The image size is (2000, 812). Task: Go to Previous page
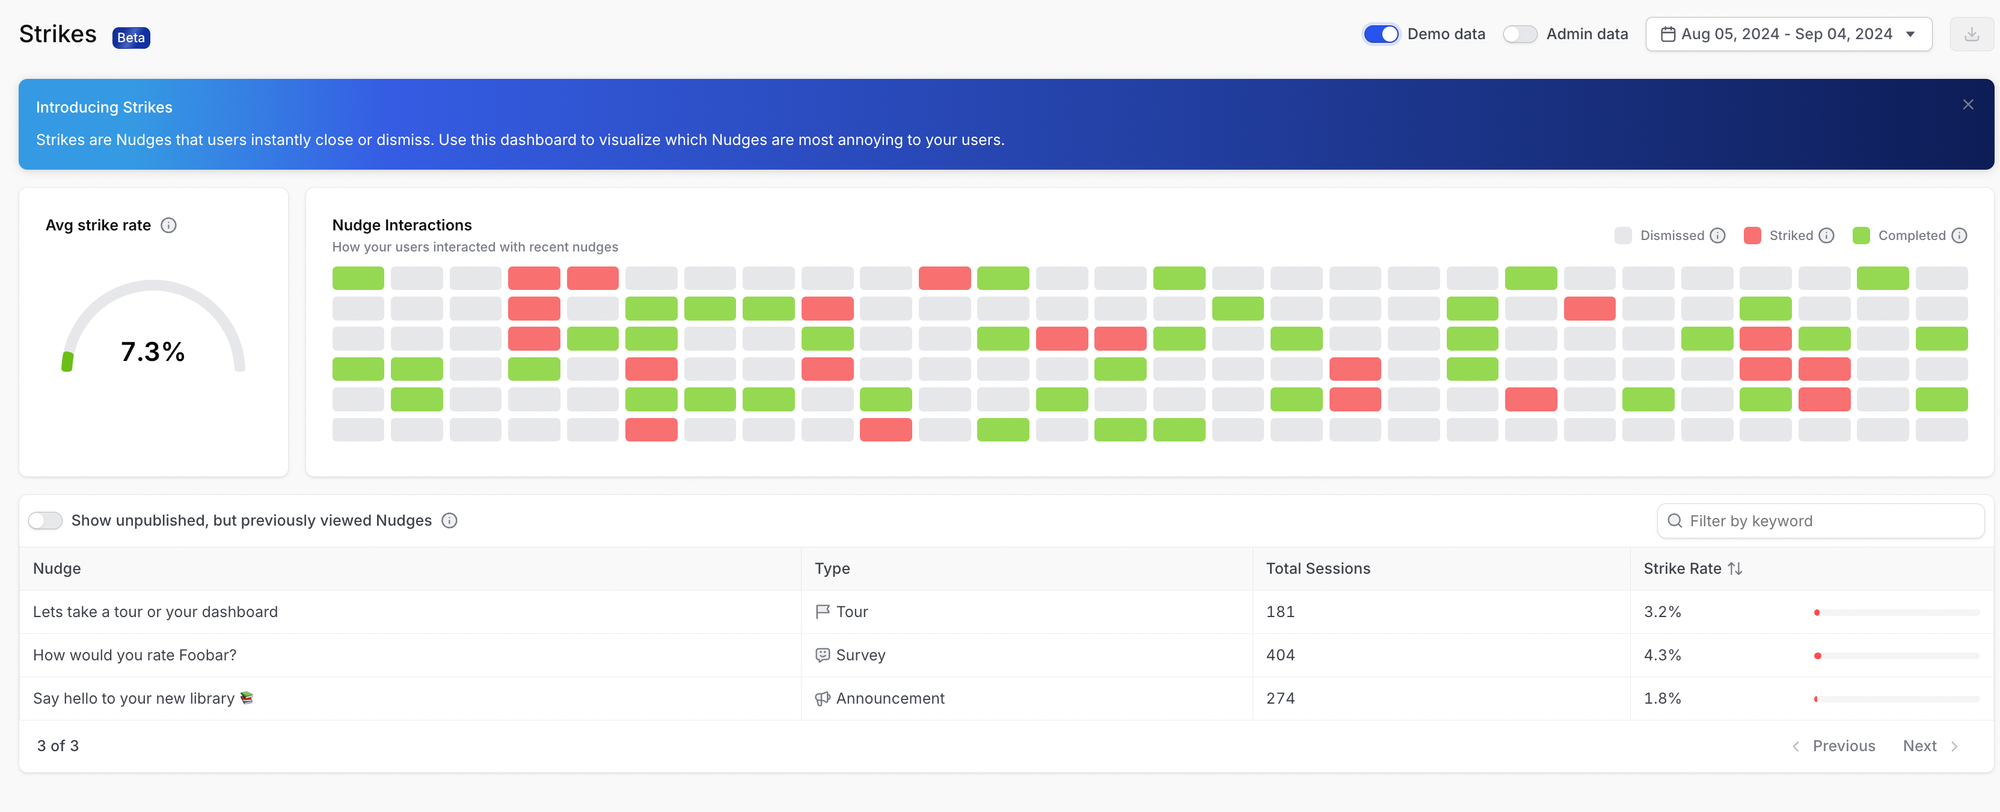pyautogui.click(x=1833, y=746)
